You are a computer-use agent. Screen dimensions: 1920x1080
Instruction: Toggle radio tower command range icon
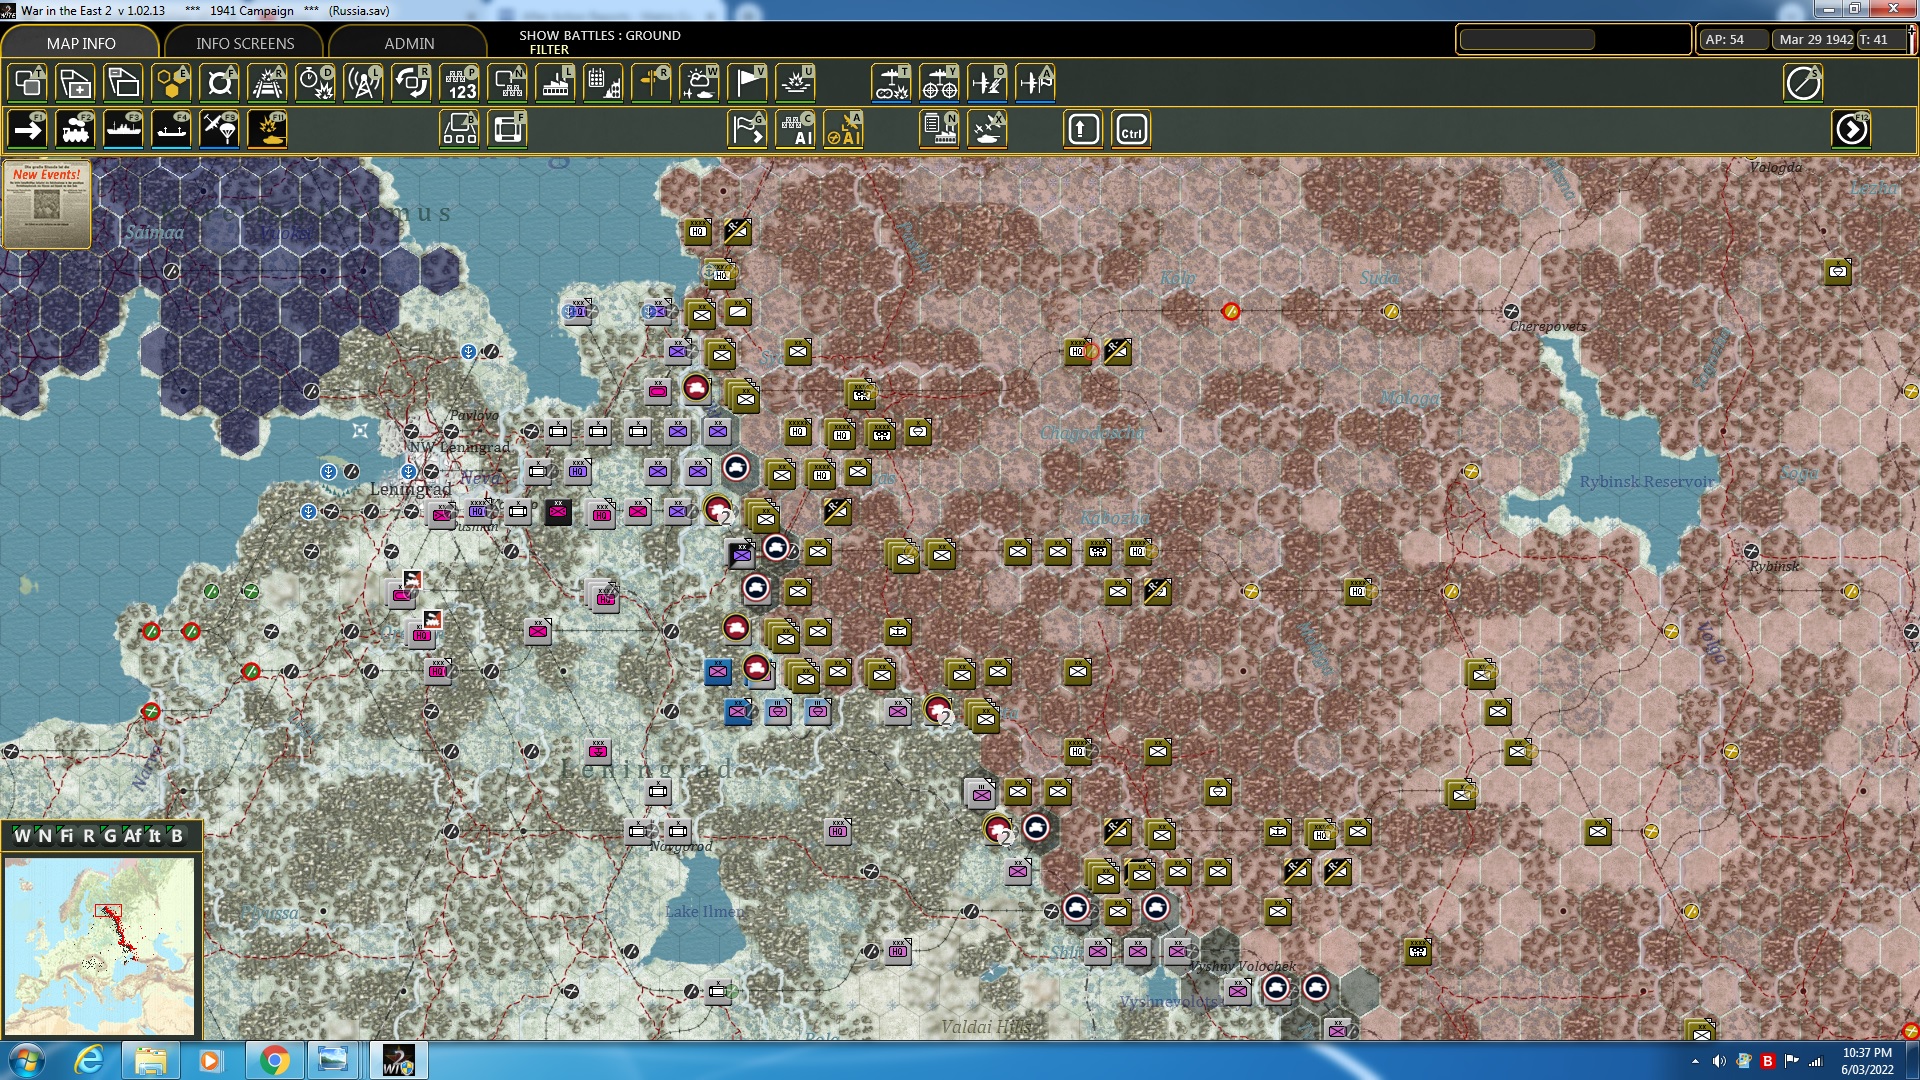tap(363, 83)
